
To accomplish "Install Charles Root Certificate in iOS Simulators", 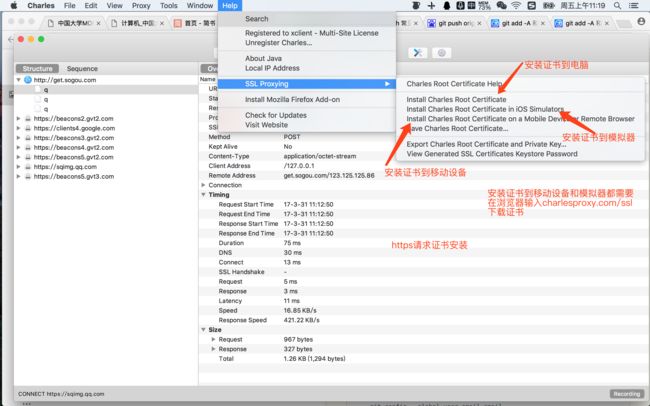I will pos(520,109).
